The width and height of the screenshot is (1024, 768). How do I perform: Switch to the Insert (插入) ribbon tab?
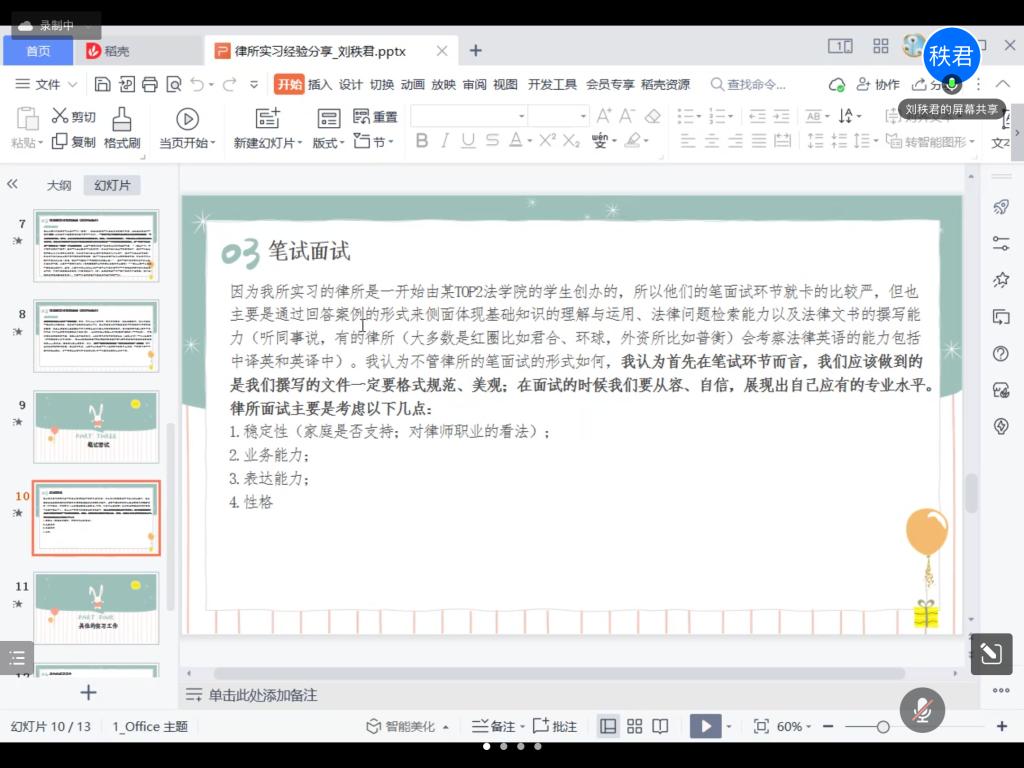[320, 84]
